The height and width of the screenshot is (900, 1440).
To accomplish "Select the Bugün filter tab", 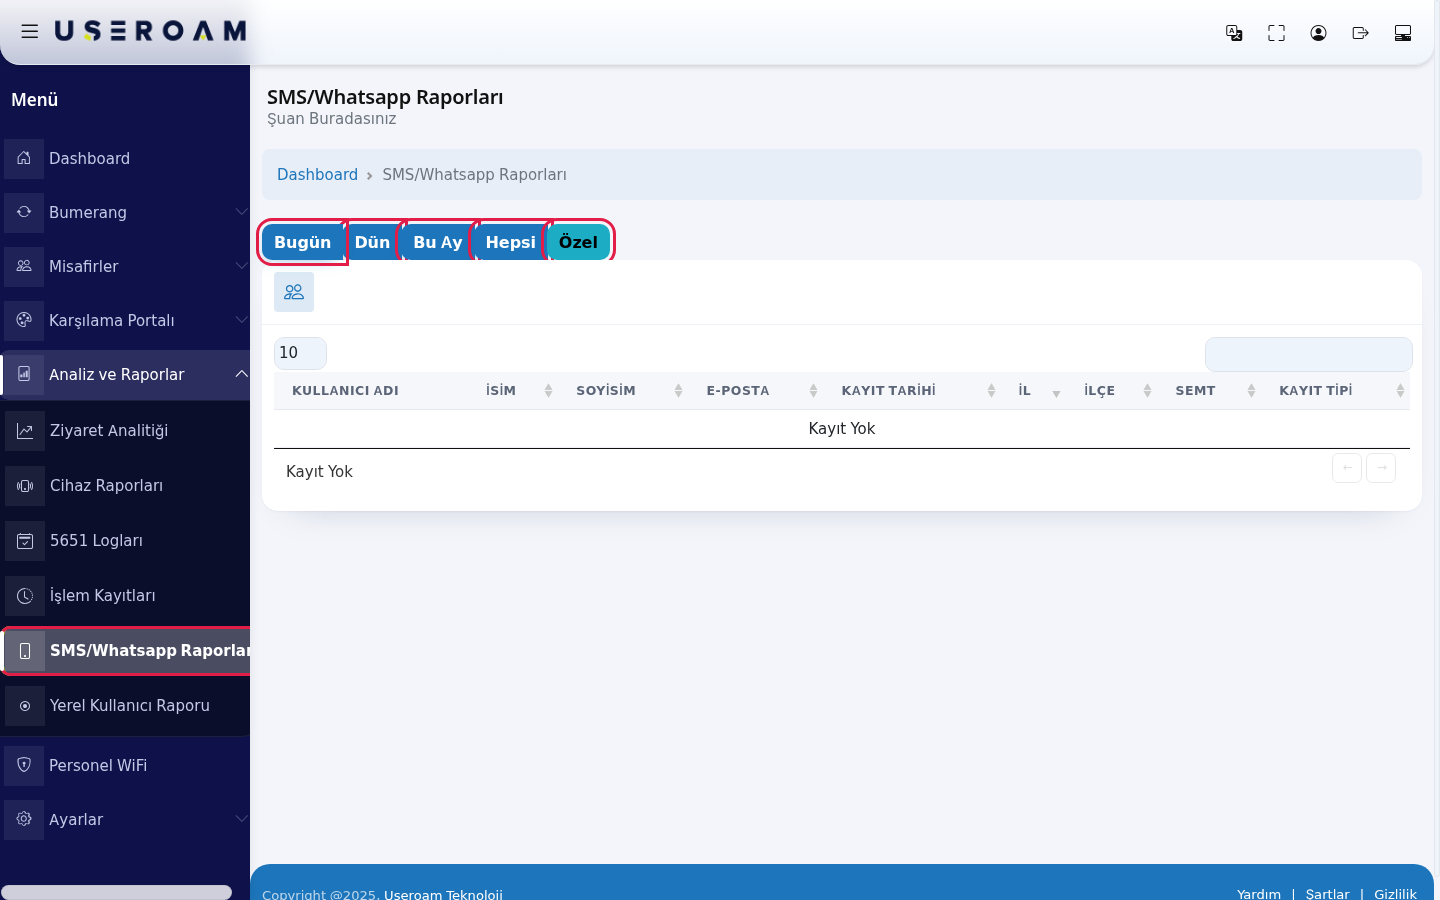I will (302, 242).
